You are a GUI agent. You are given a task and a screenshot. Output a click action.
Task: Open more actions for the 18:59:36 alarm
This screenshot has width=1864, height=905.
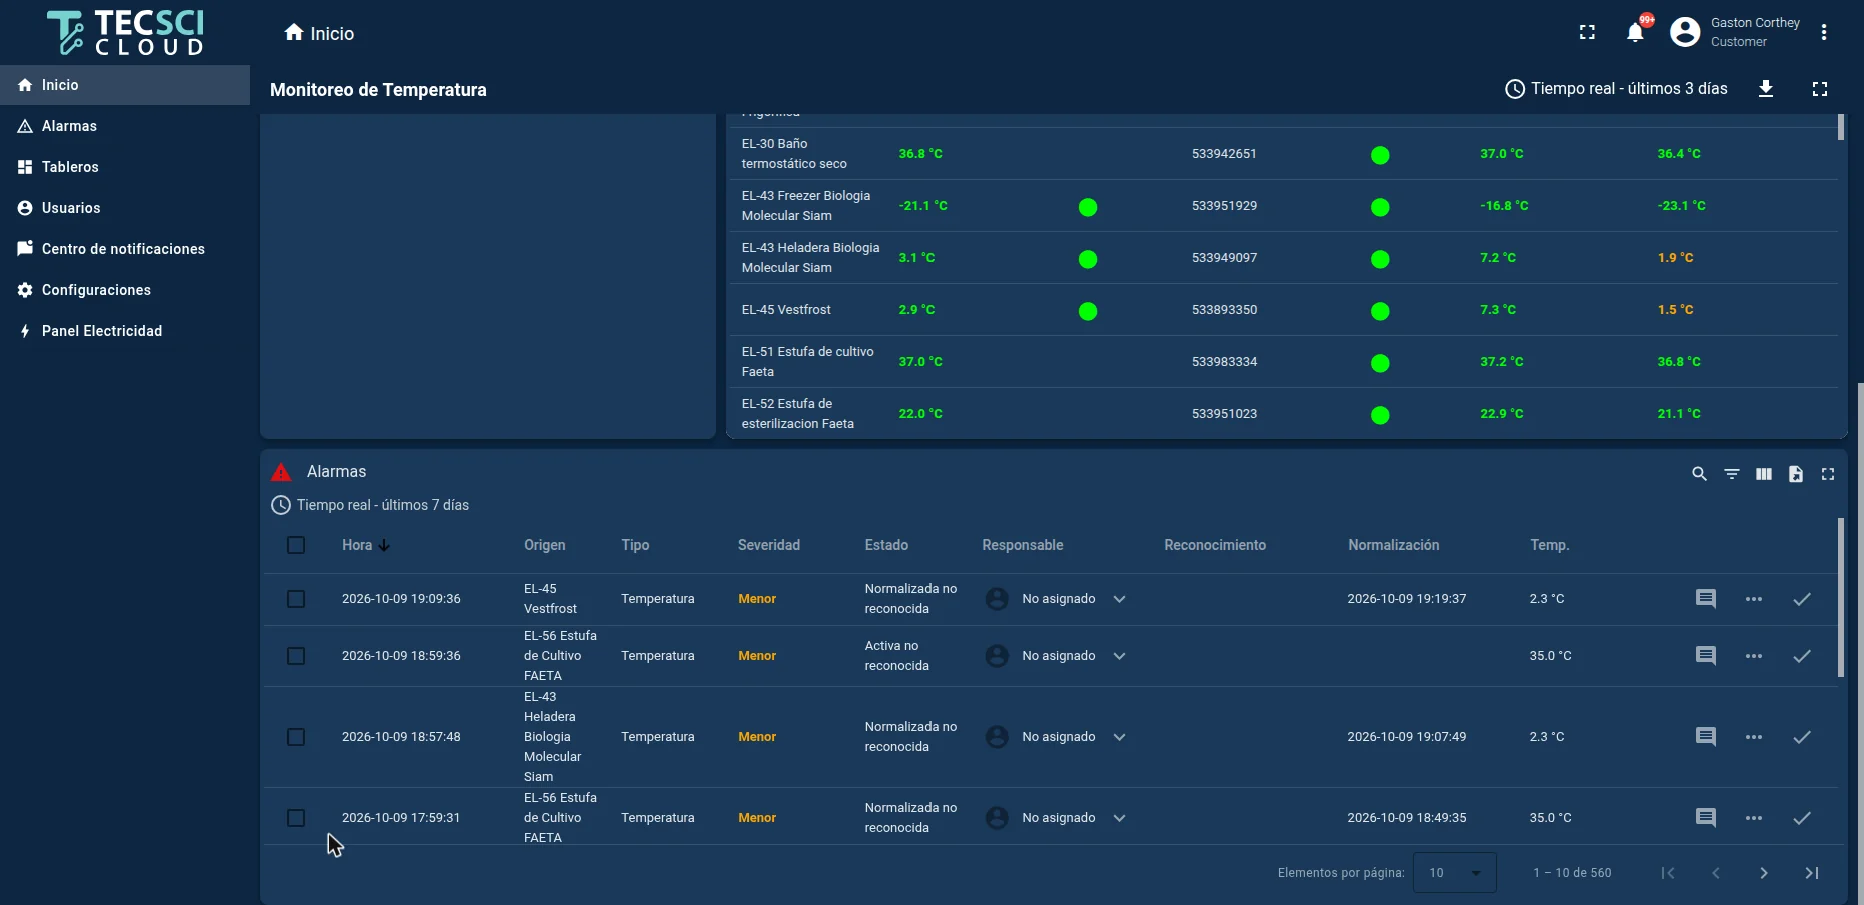tap(1754, 656)
